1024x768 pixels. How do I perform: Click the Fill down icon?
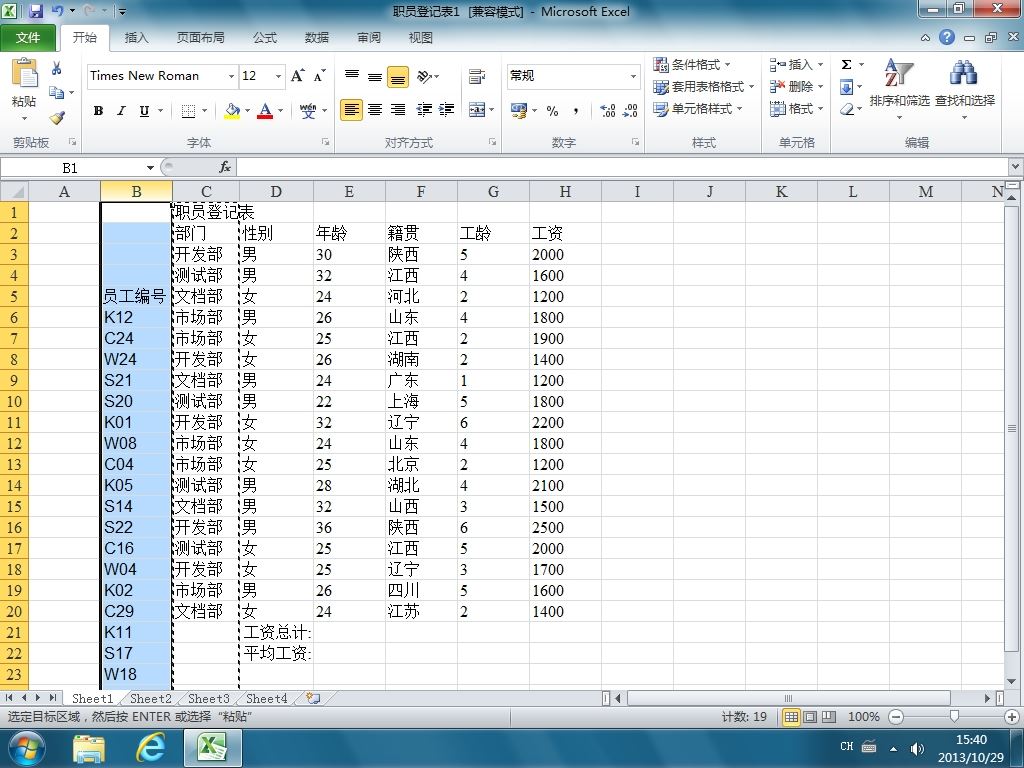click(846, 86)
